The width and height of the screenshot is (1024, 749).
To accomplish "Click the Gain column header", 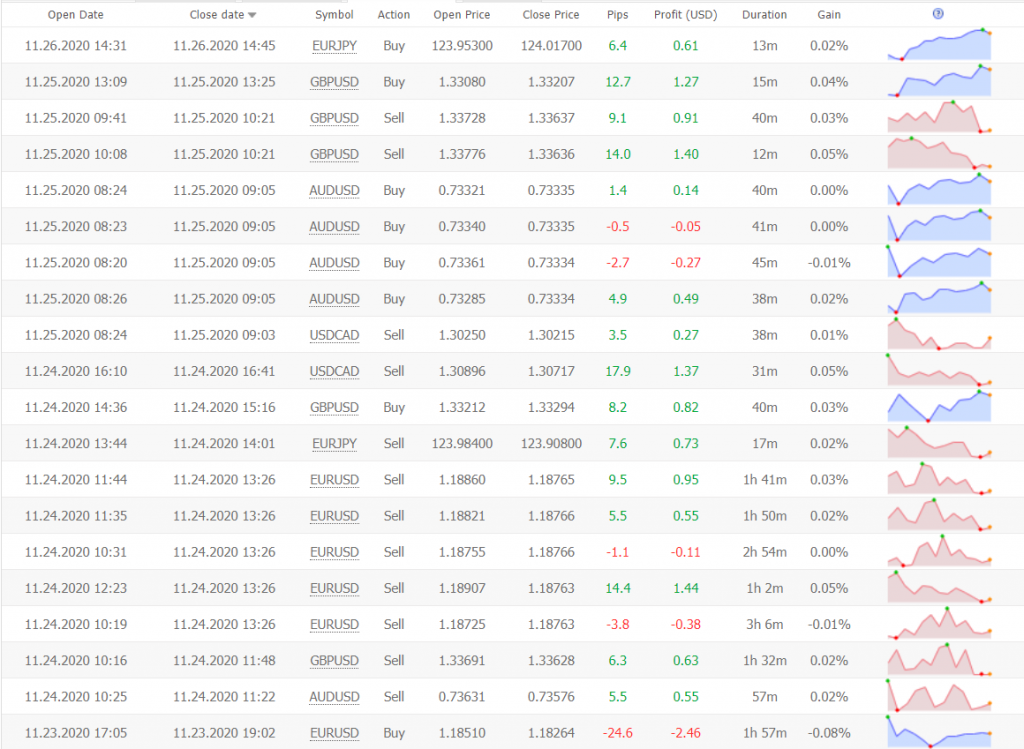I will (829, 15).
